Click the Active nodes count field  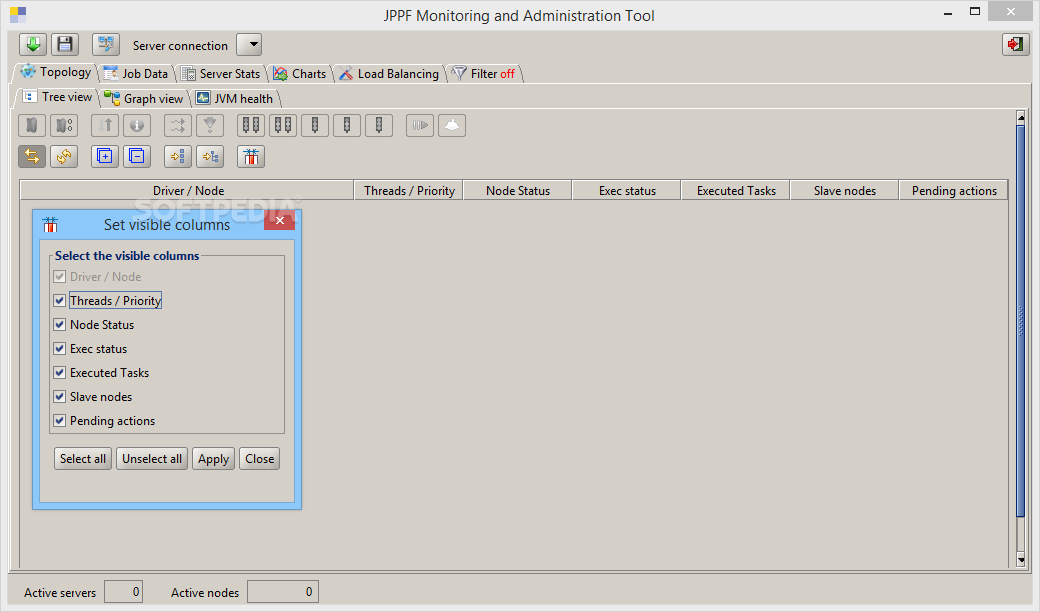pos(283,591)
